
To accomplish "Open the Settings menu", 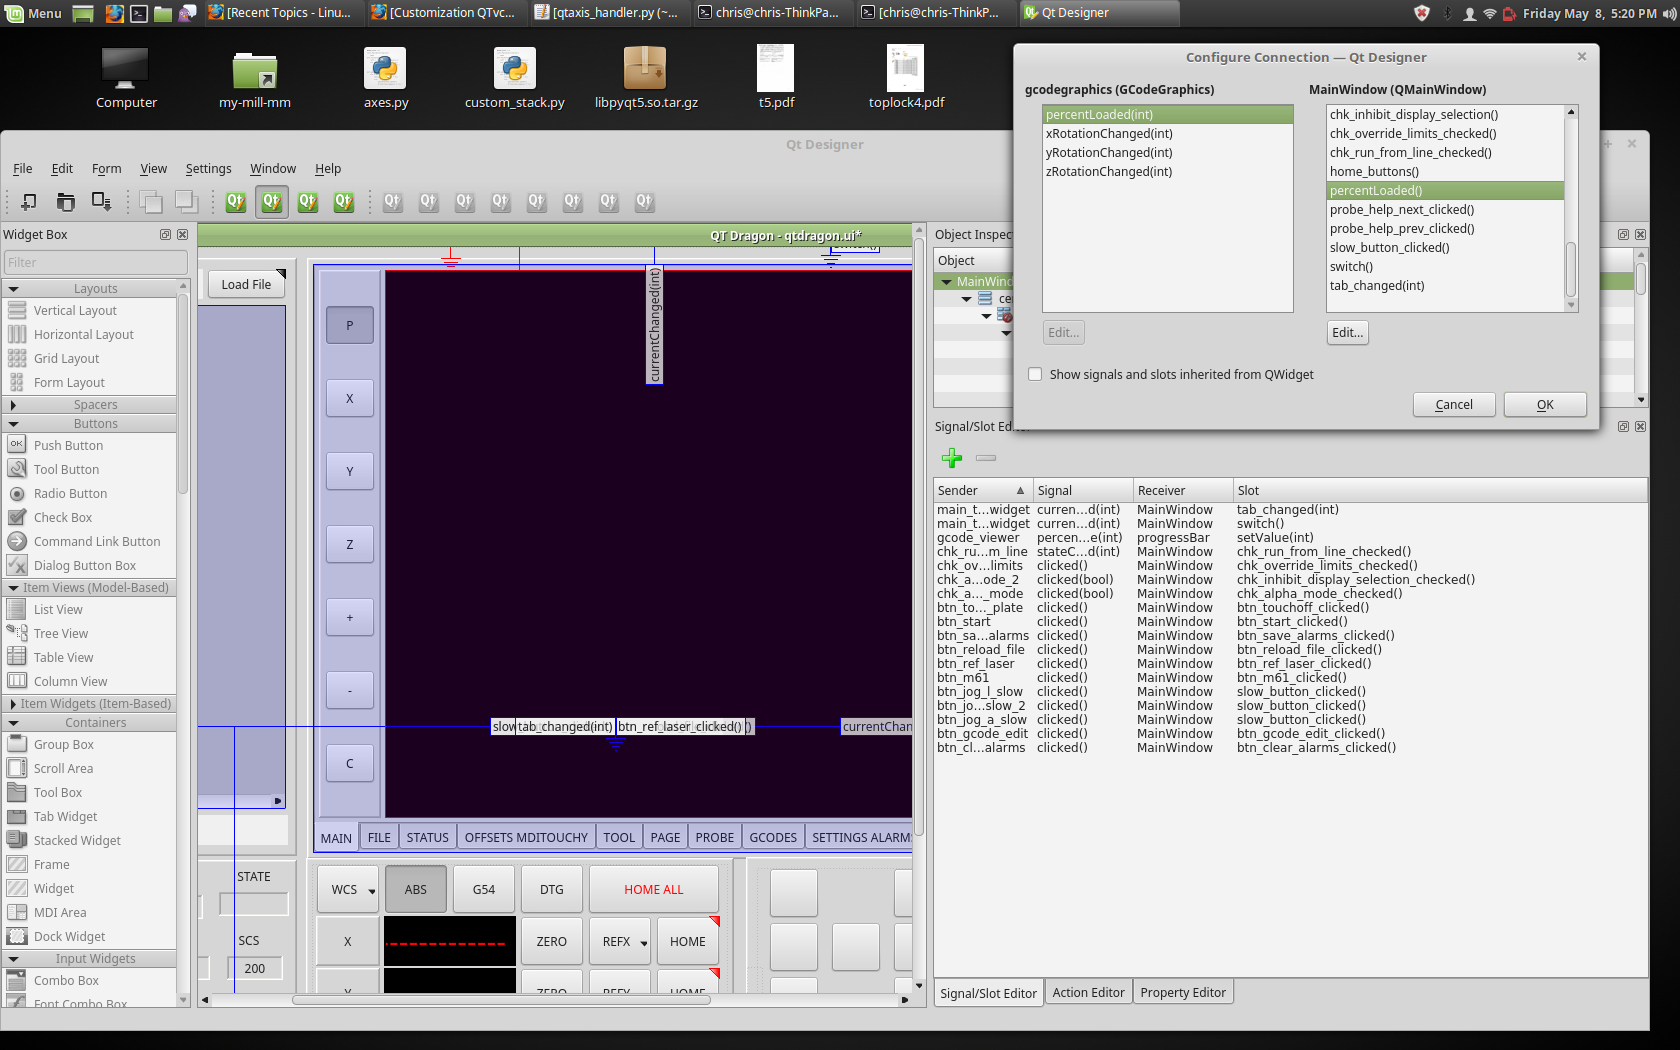I will coord(208,169).
